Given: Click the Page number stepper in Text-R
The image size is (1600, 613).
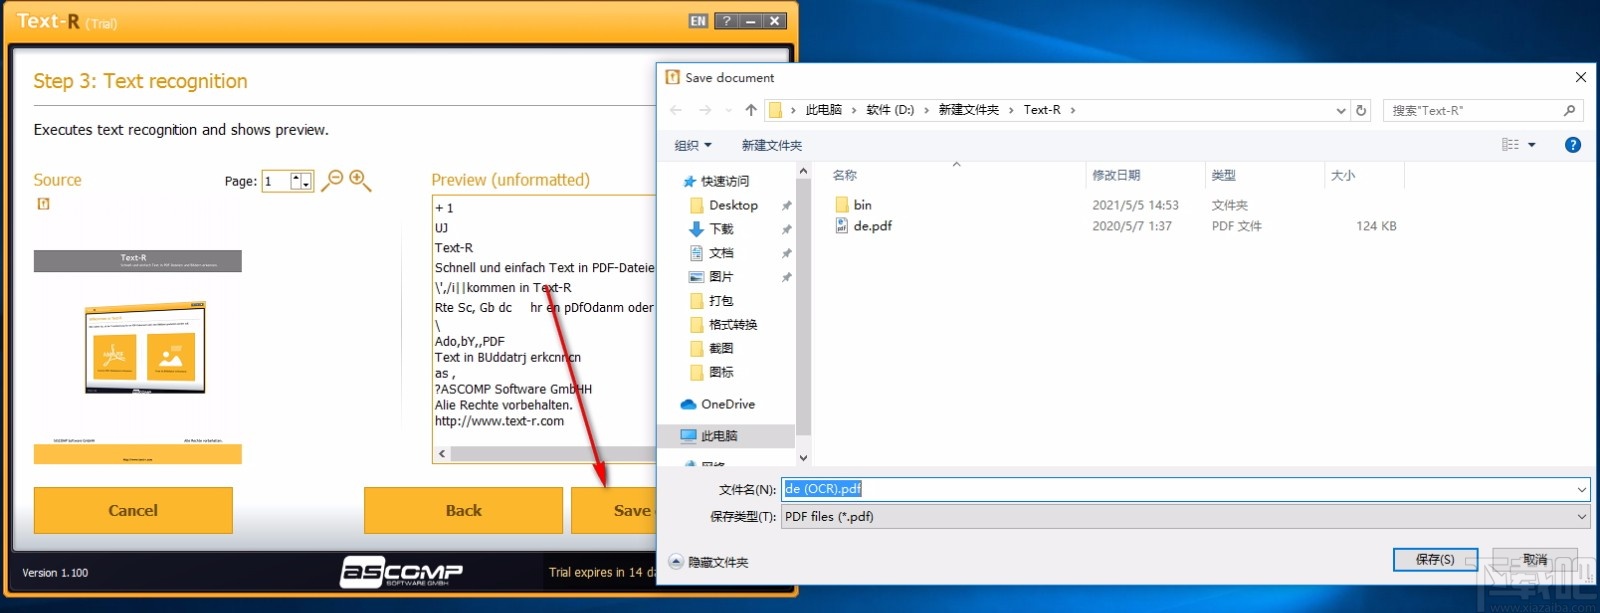Looking at the screenshot, I should click(x=302, y=181).
